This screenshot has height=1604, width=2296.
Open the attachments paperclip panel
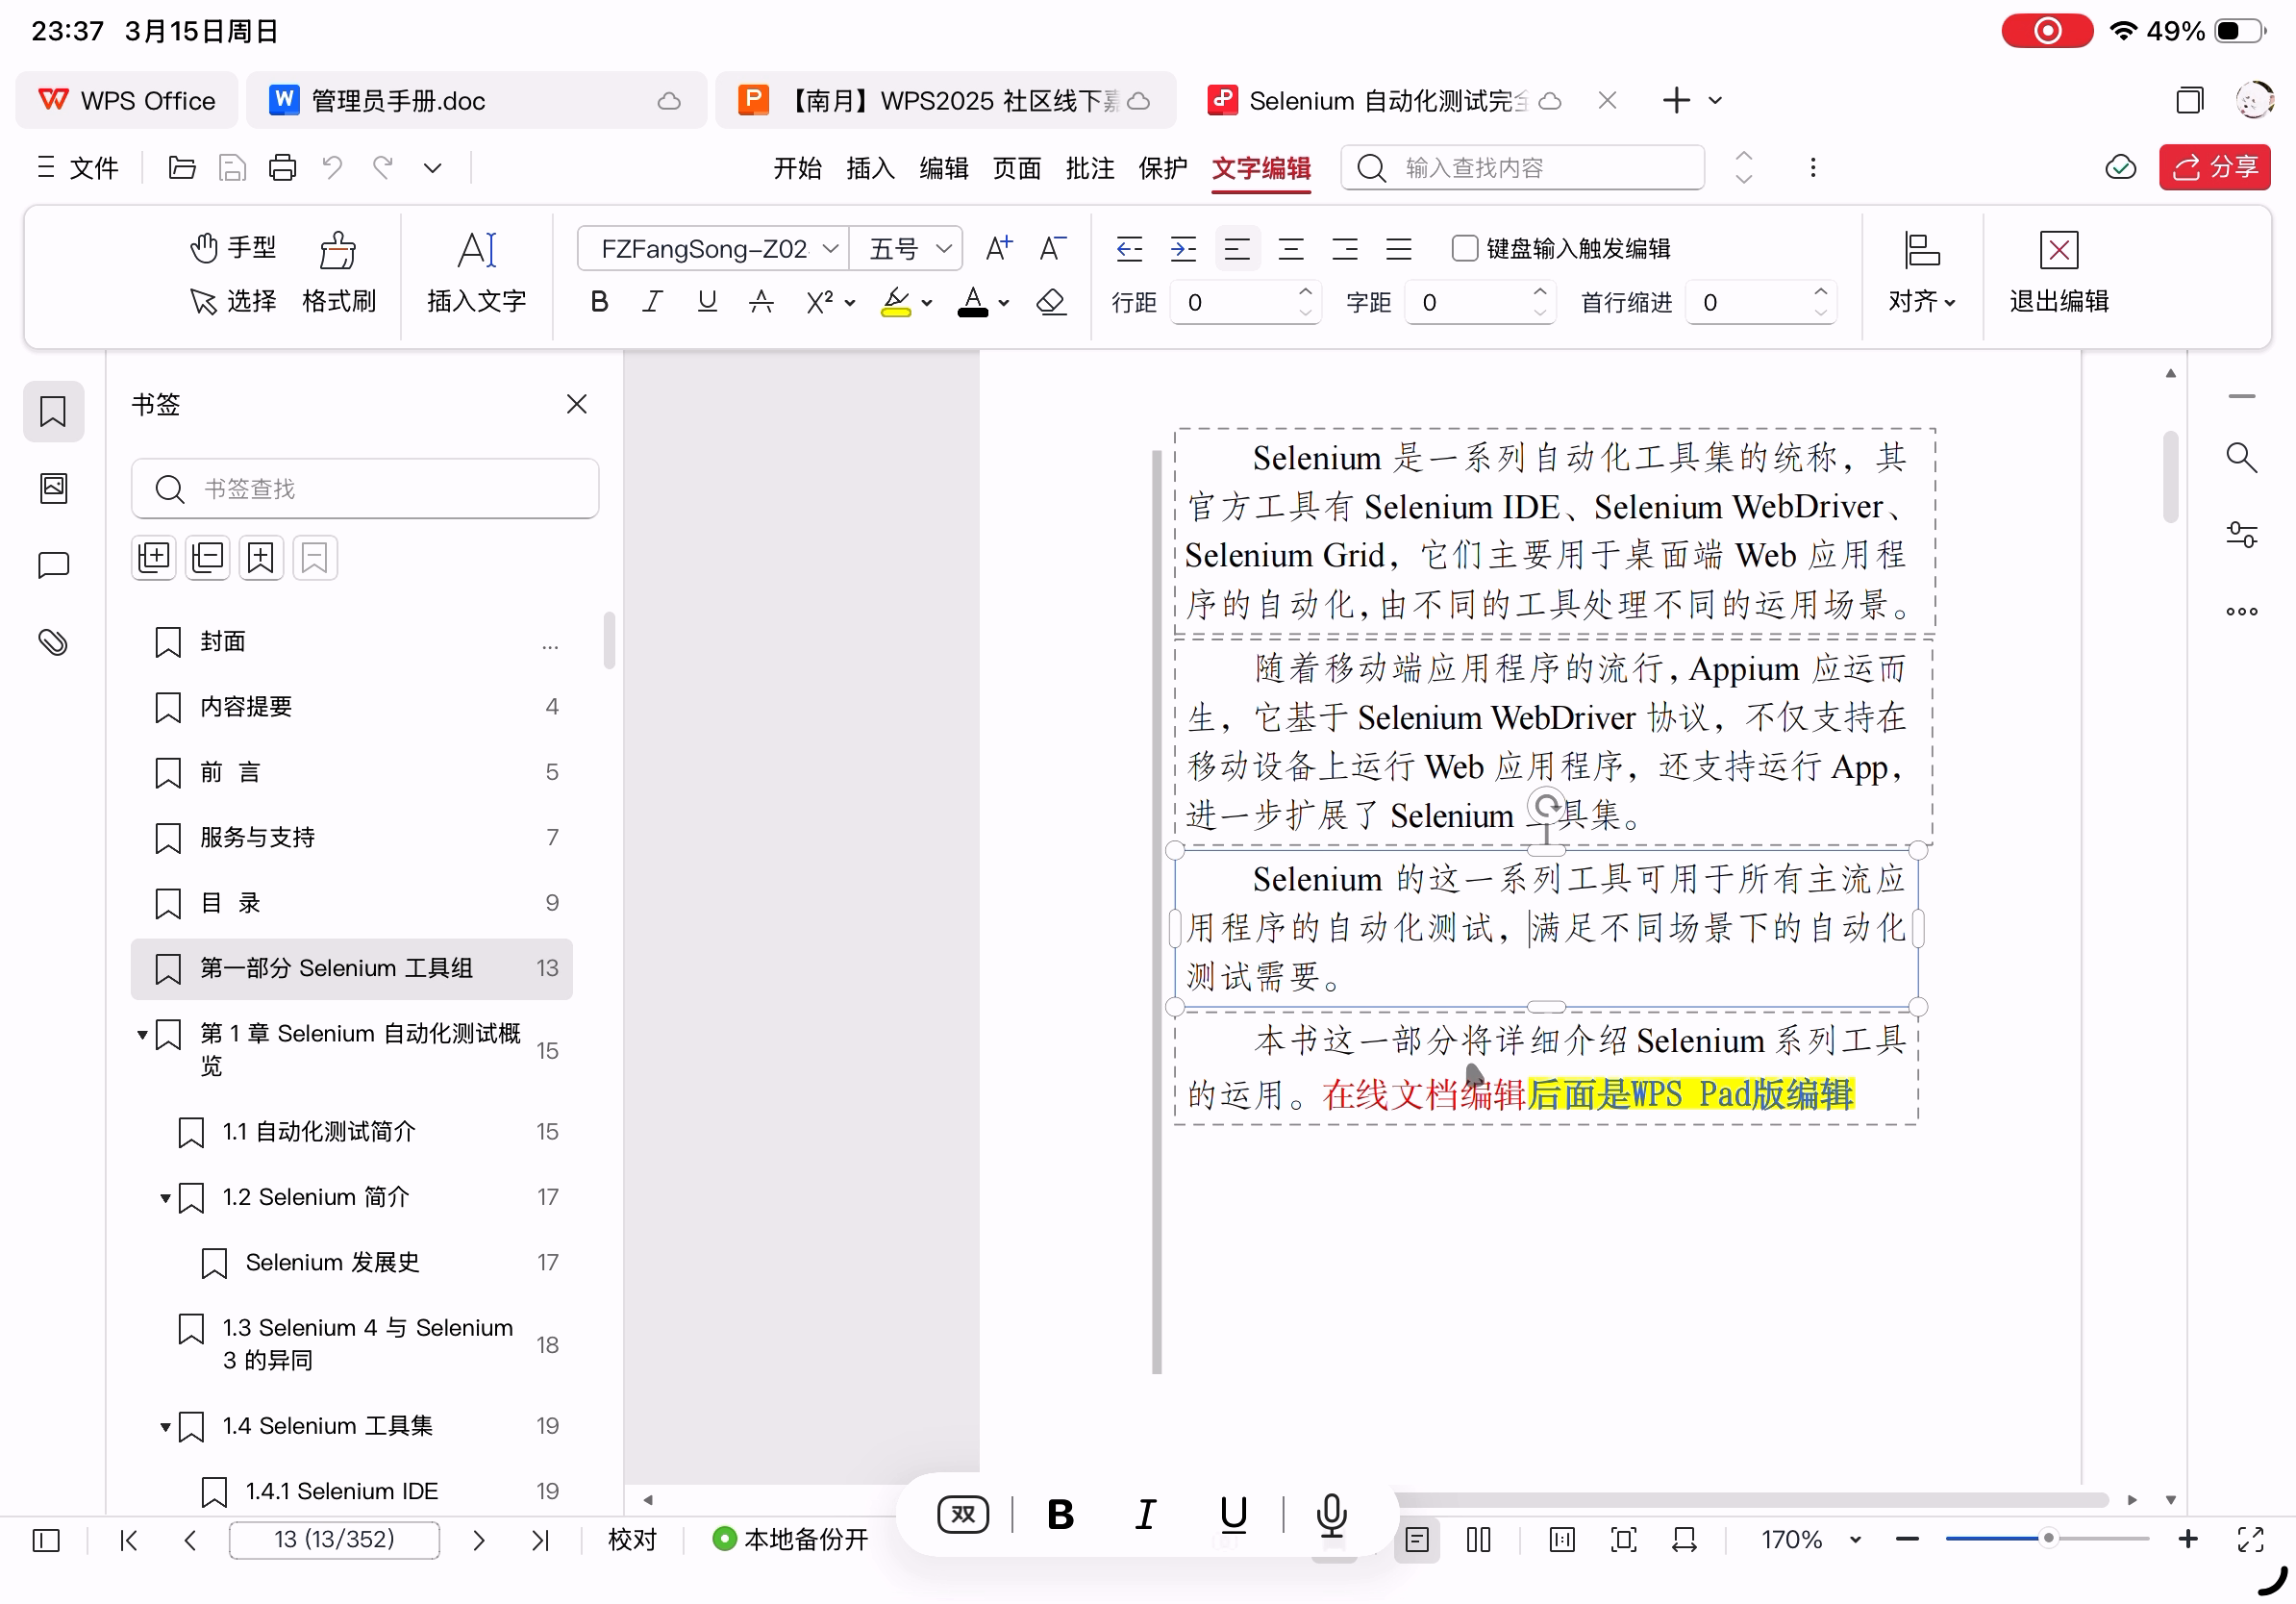53,642
